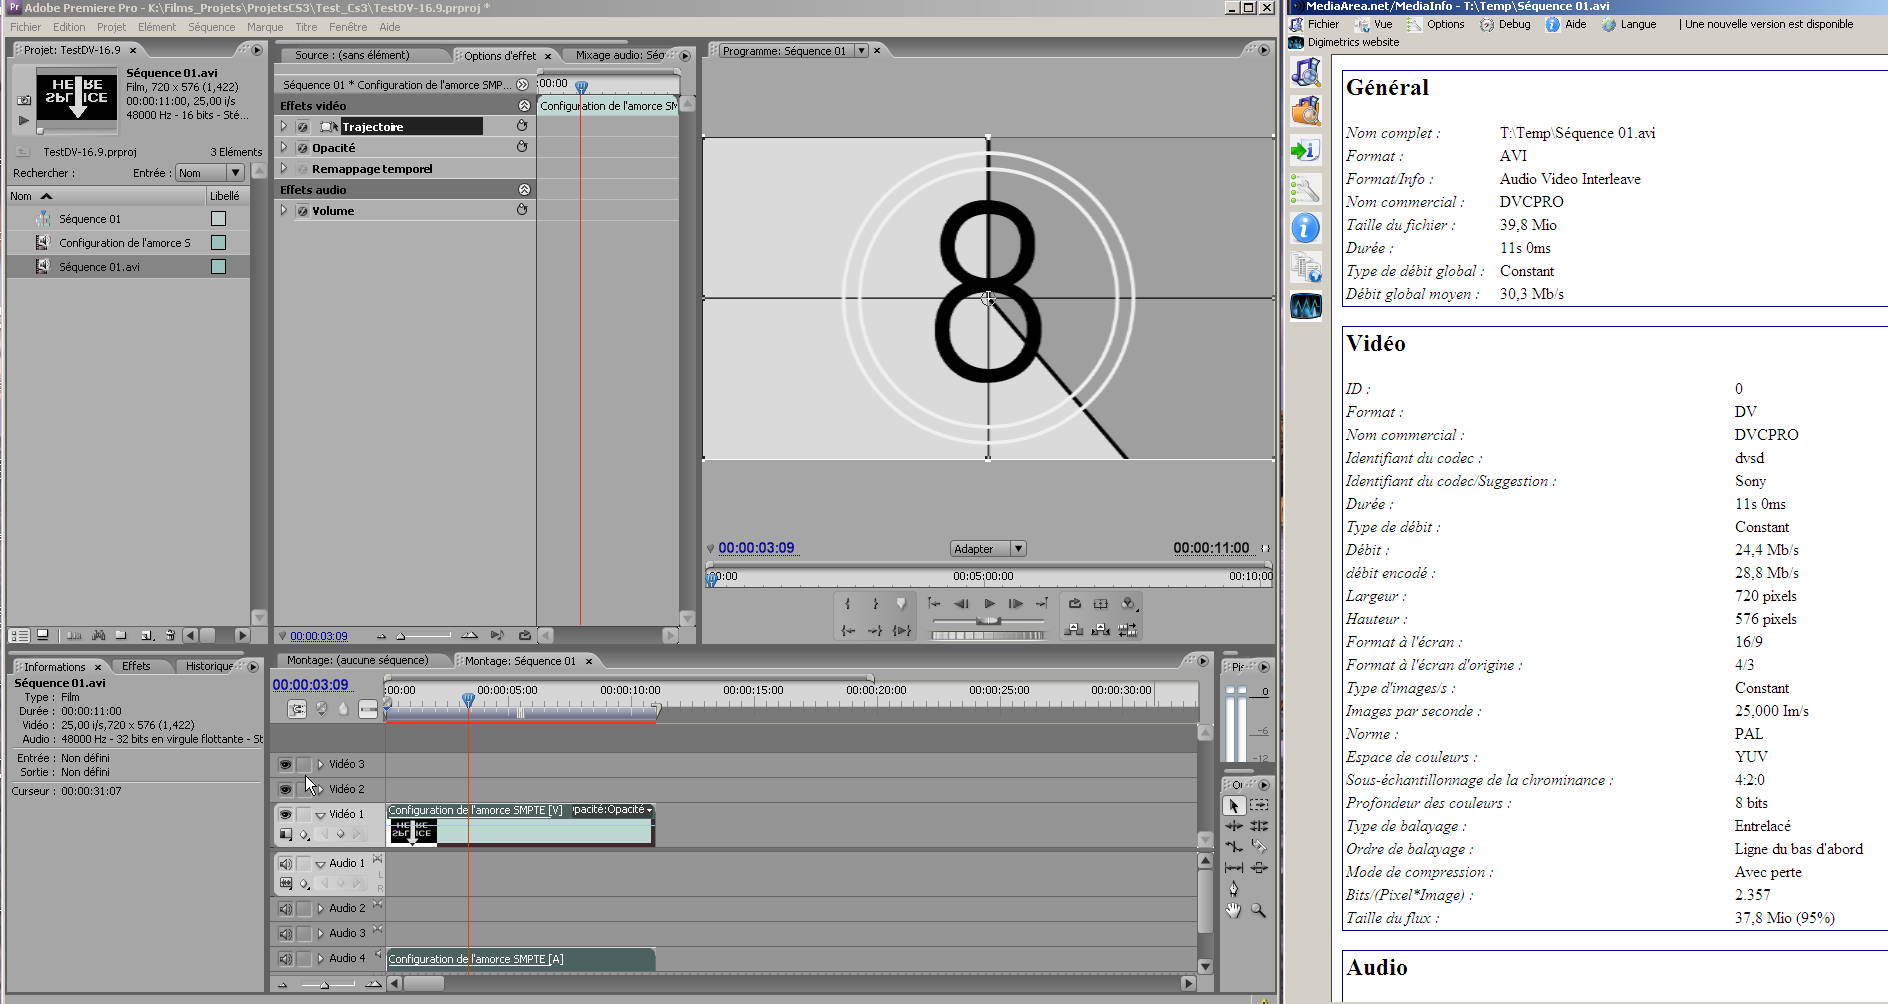Click the teal label swatch of Séquence 01.avi
The height and width of the screenshot is (1004, 1888).
(x=218, y=267)
